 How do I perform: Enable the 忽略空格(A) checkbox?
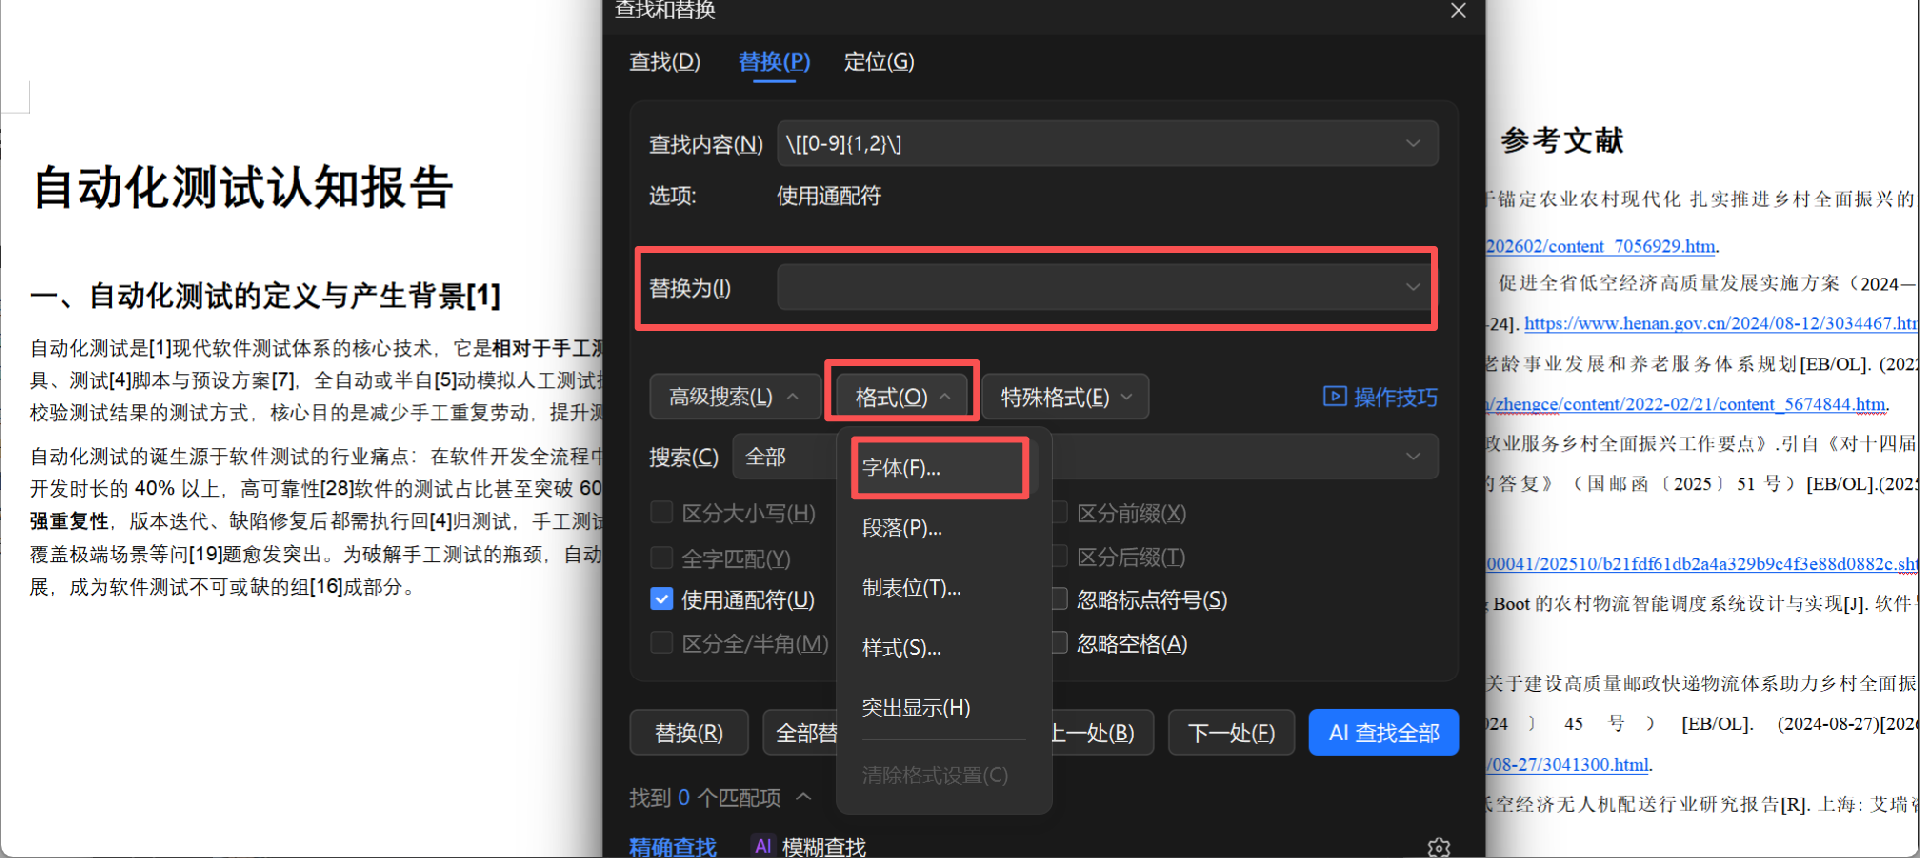pos(1059,643)
